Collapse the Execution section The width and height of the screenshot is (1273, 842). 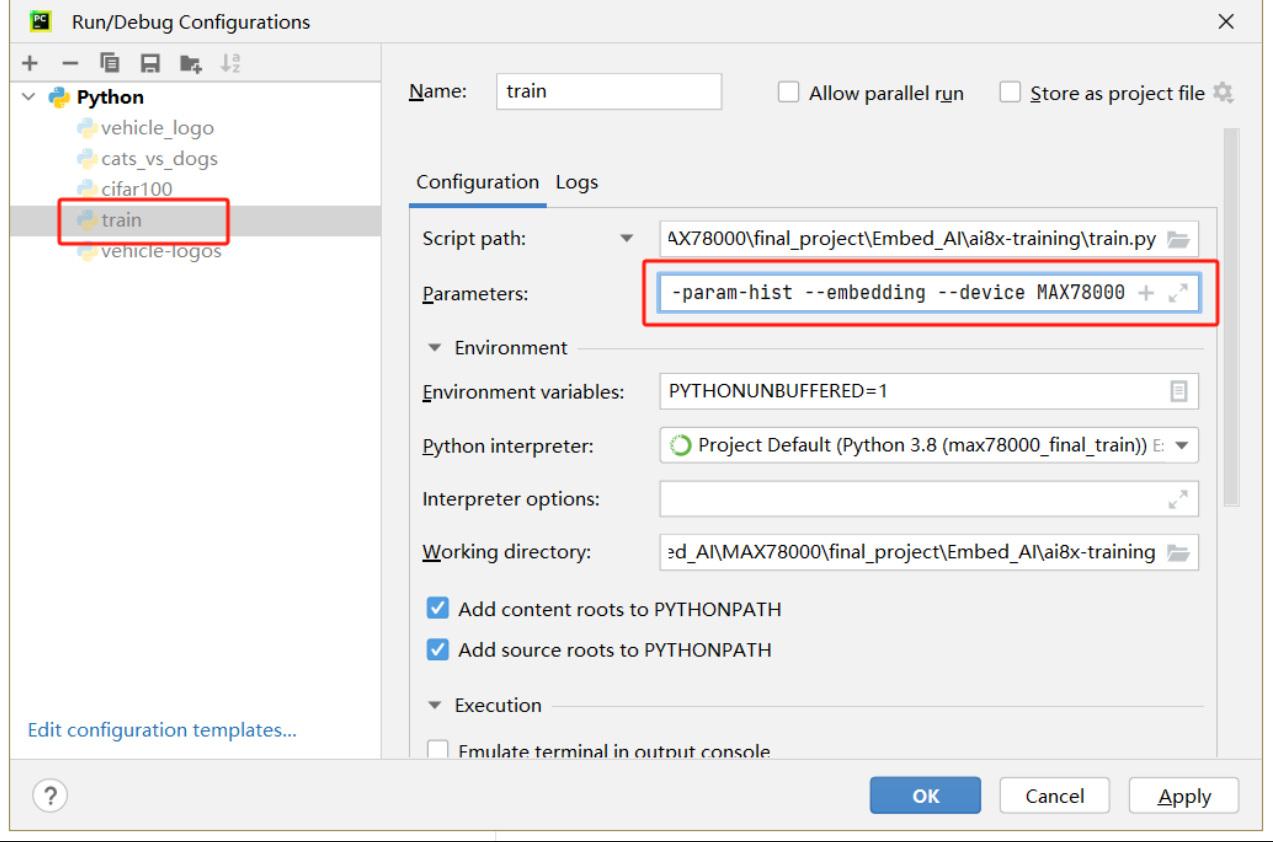434,705
